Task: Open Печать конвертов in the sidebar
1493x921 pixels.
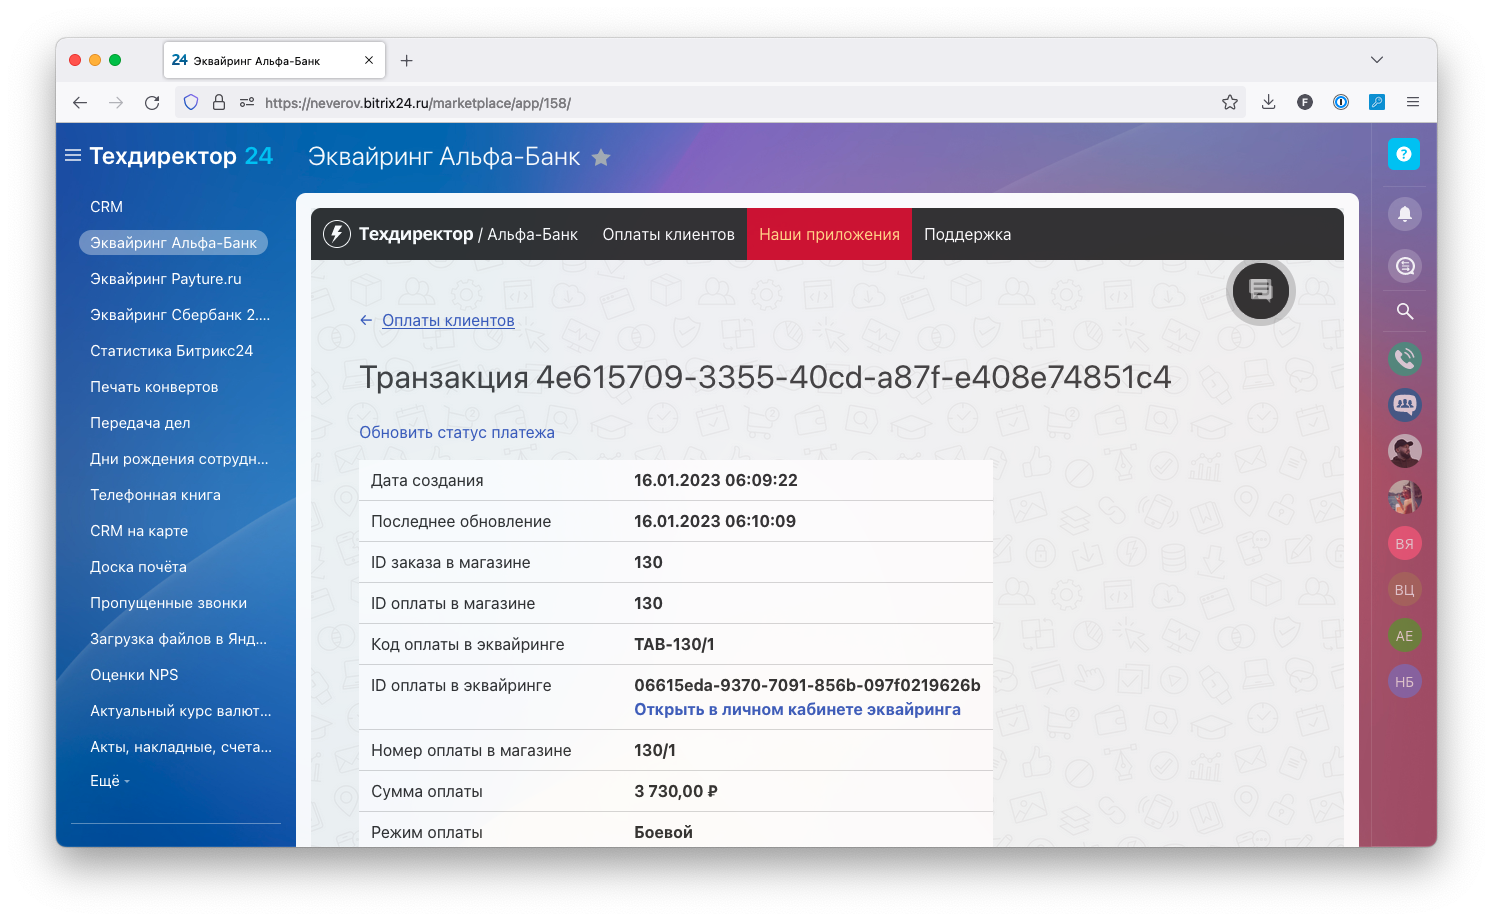Action: pos(154,387)
